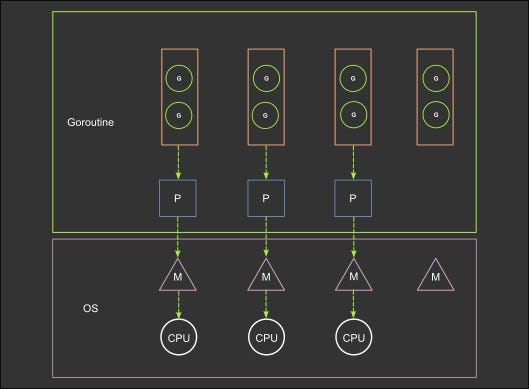Click the dashed arrow into leftmost P
Viewport: 529px width, 389px height.
pos(178,162)
